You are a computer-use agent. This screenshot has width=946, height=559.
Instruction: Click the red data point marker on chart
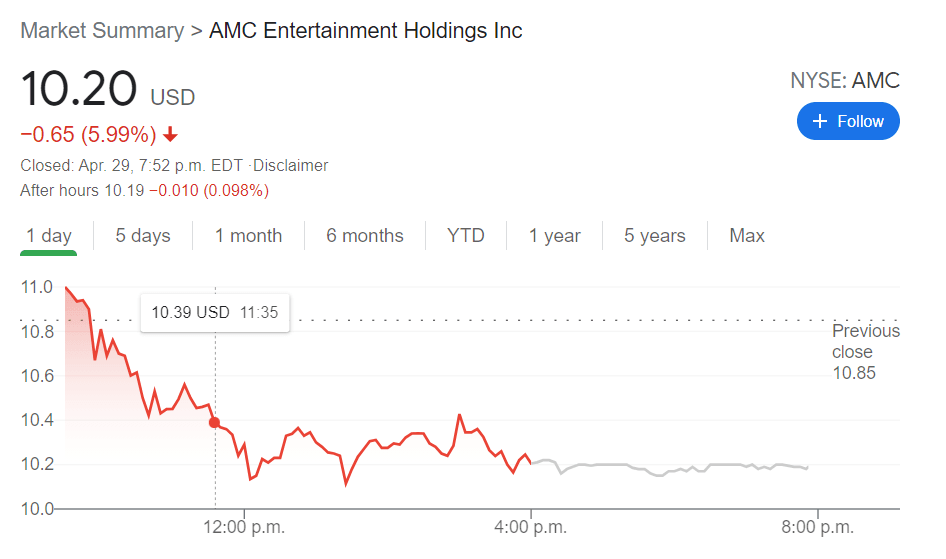click(215, 422)
